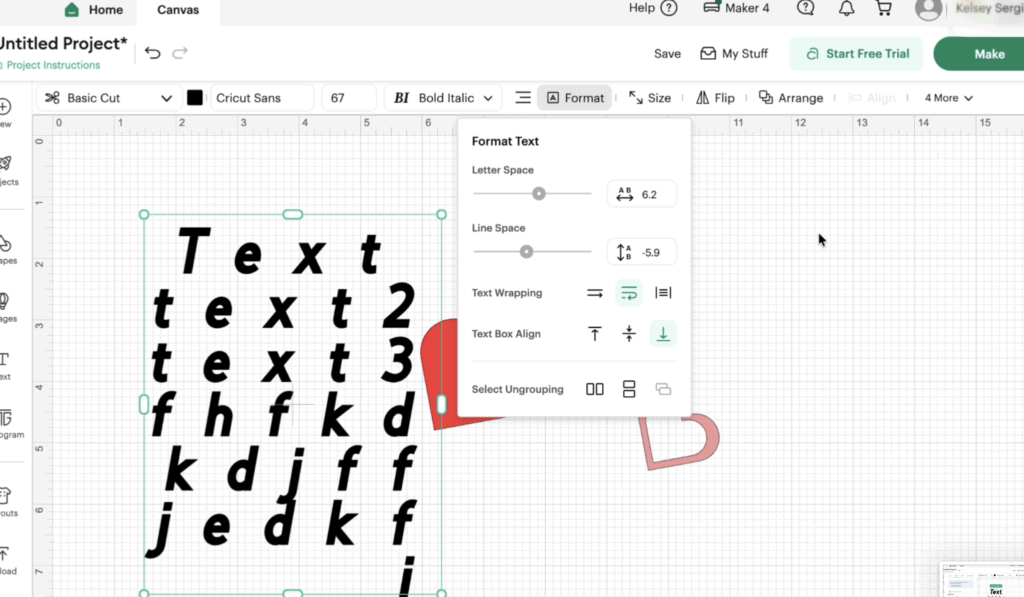Open the Size options menu
This screenshot has width=1024, height=597.
click(650, 98)
